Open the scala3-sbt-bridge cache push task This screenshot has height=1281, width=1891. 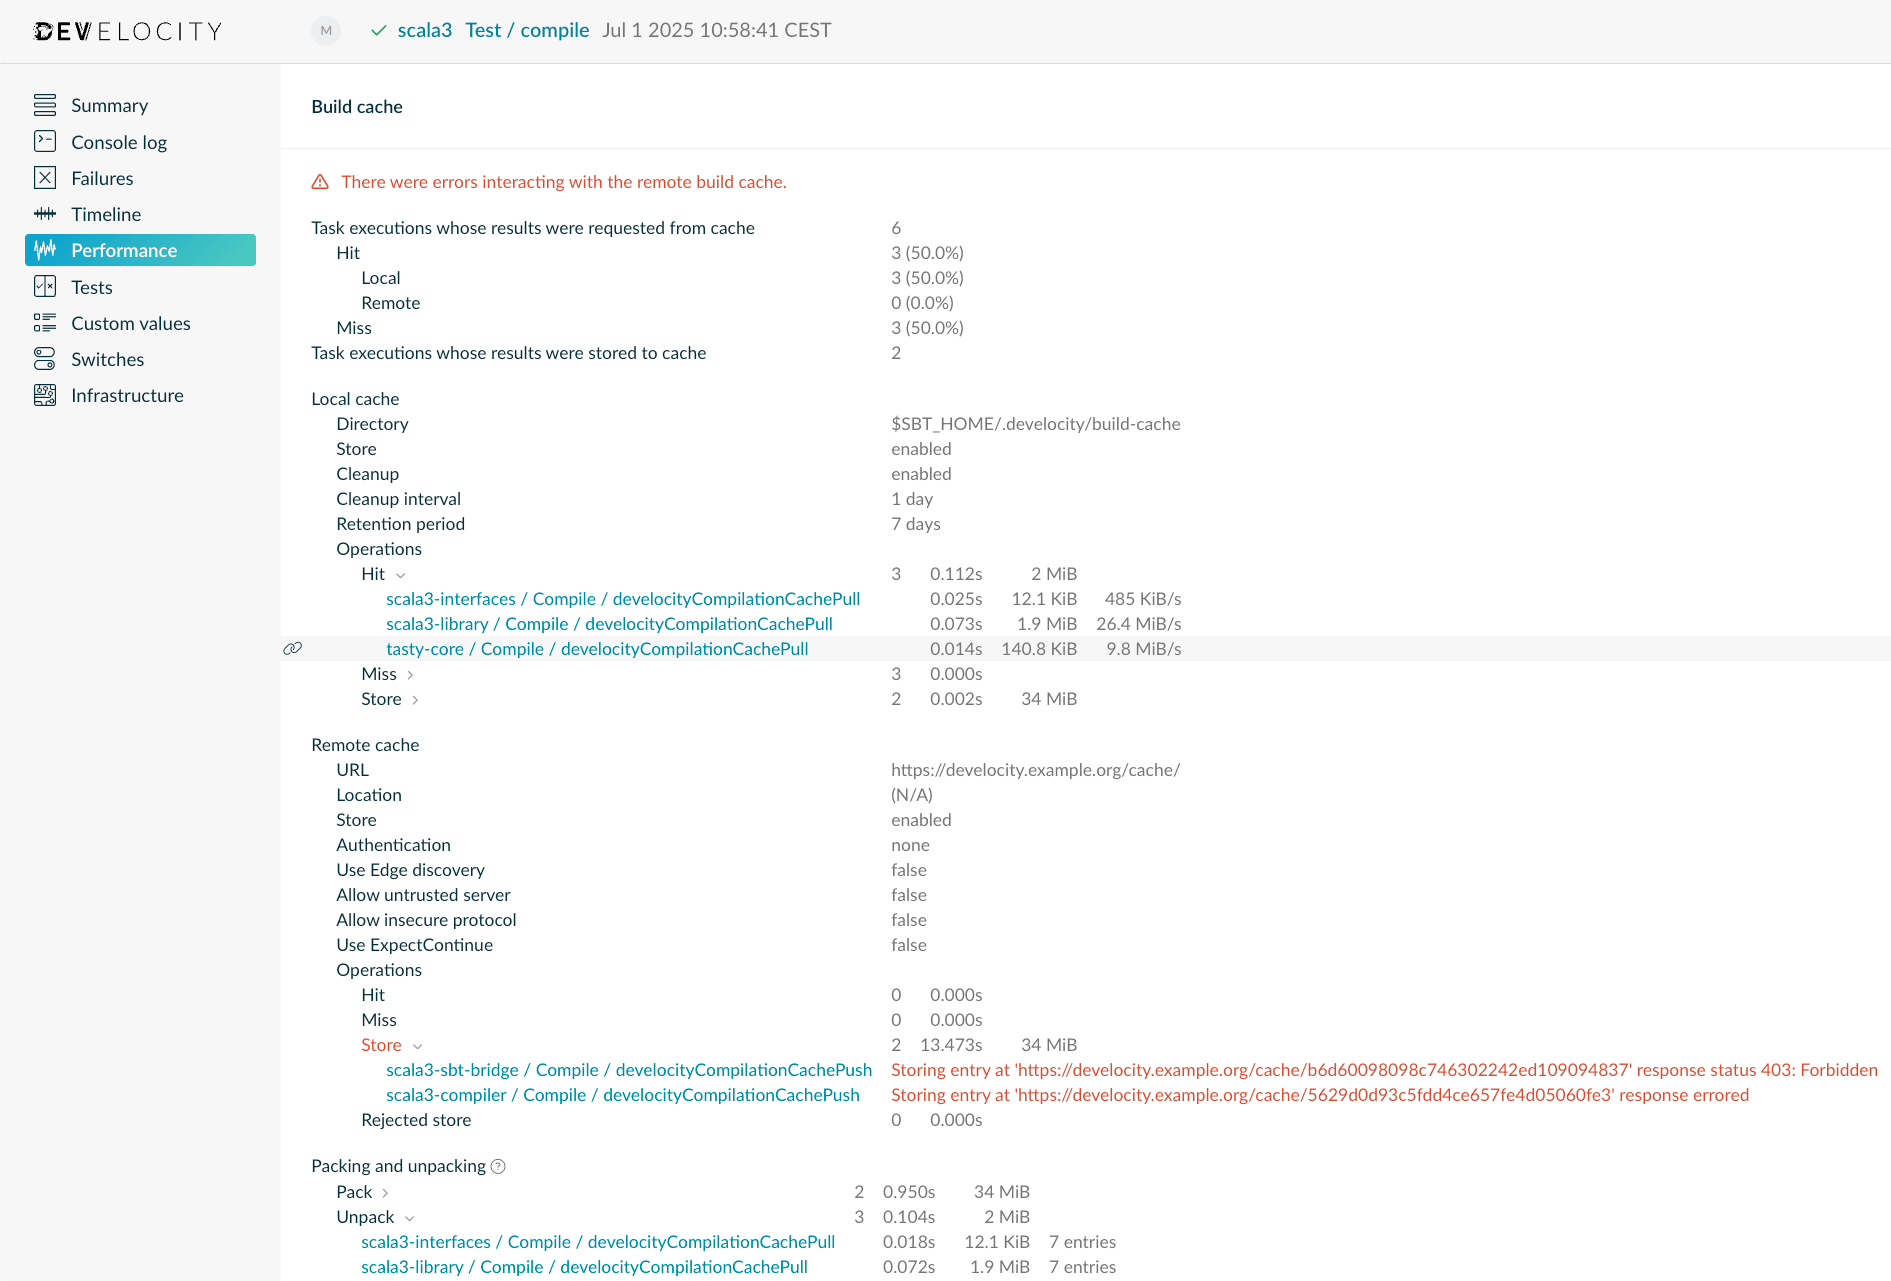(628, 1070)
